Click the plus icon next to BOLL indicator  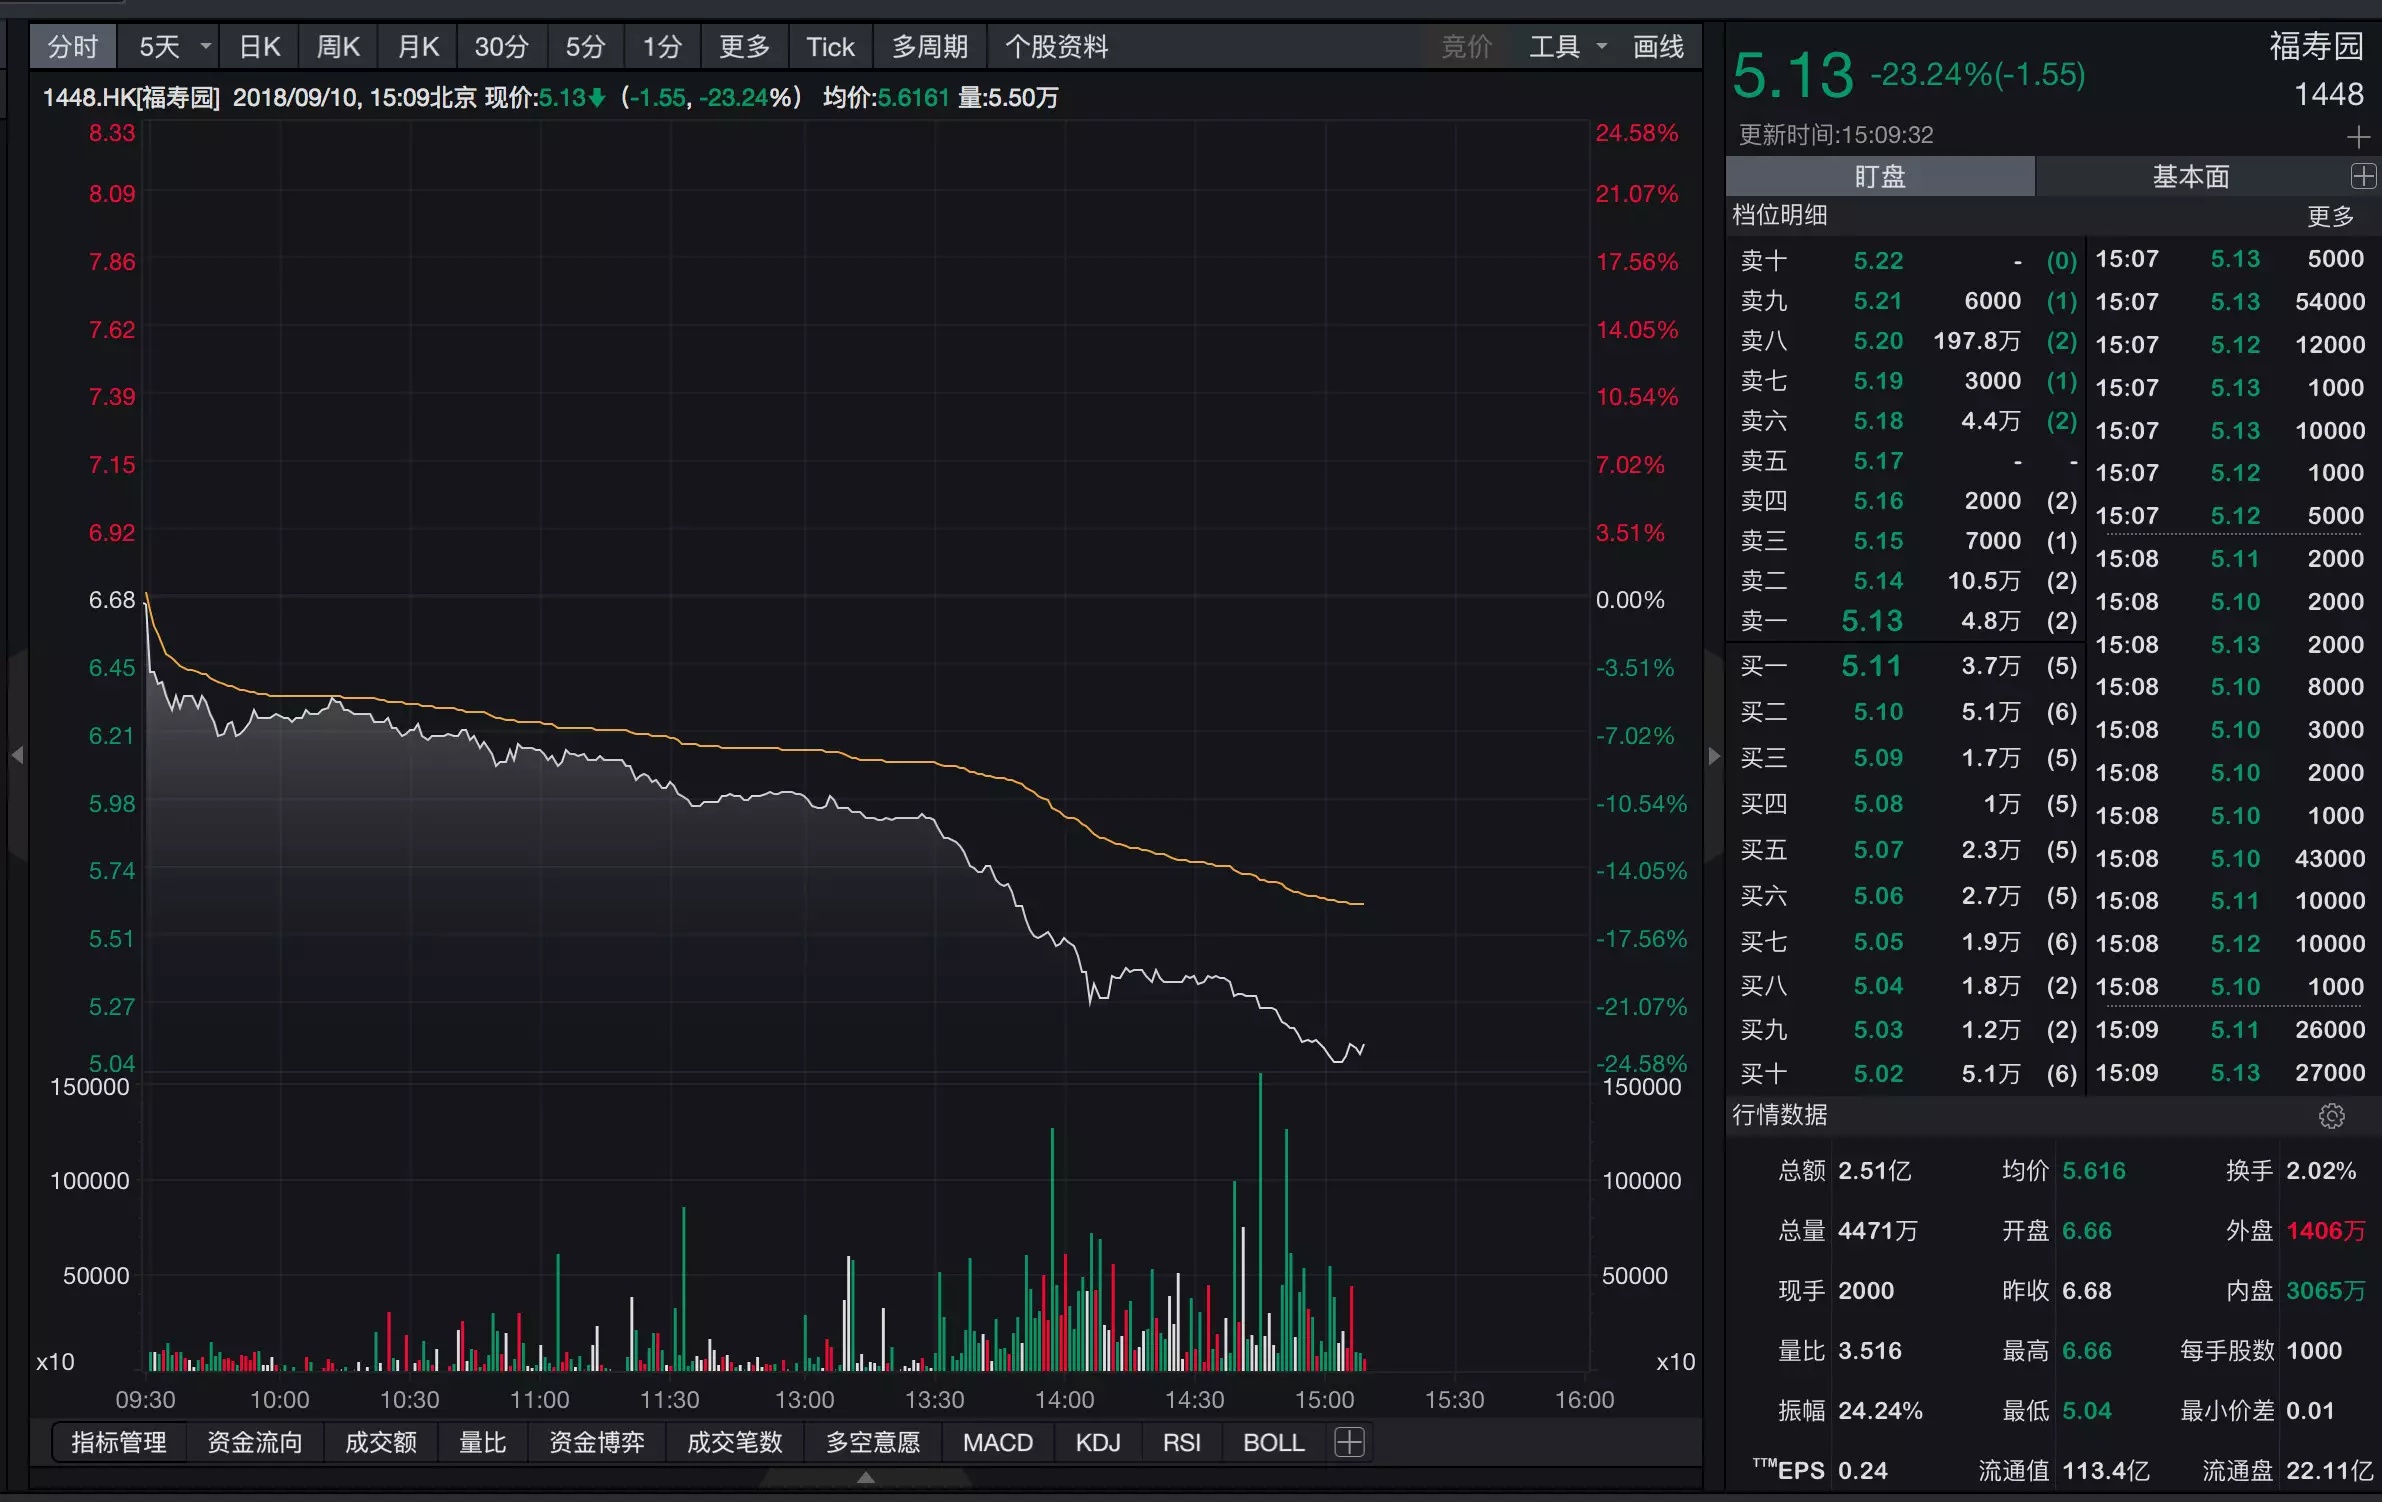(1349, 1442)
